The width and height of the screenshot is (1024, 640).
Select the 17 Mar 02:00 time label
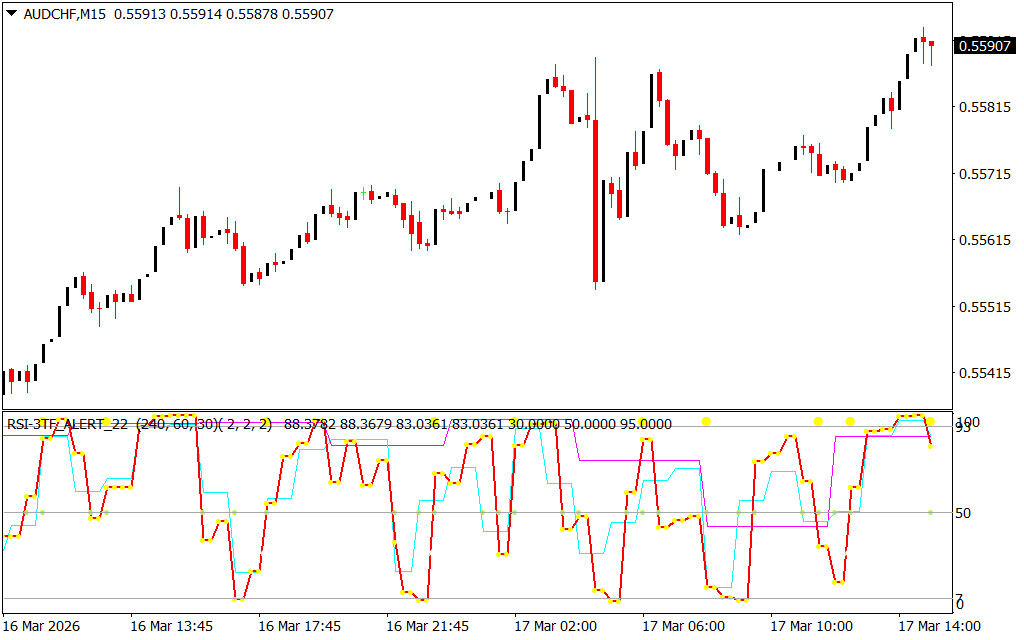coord(555,626)
